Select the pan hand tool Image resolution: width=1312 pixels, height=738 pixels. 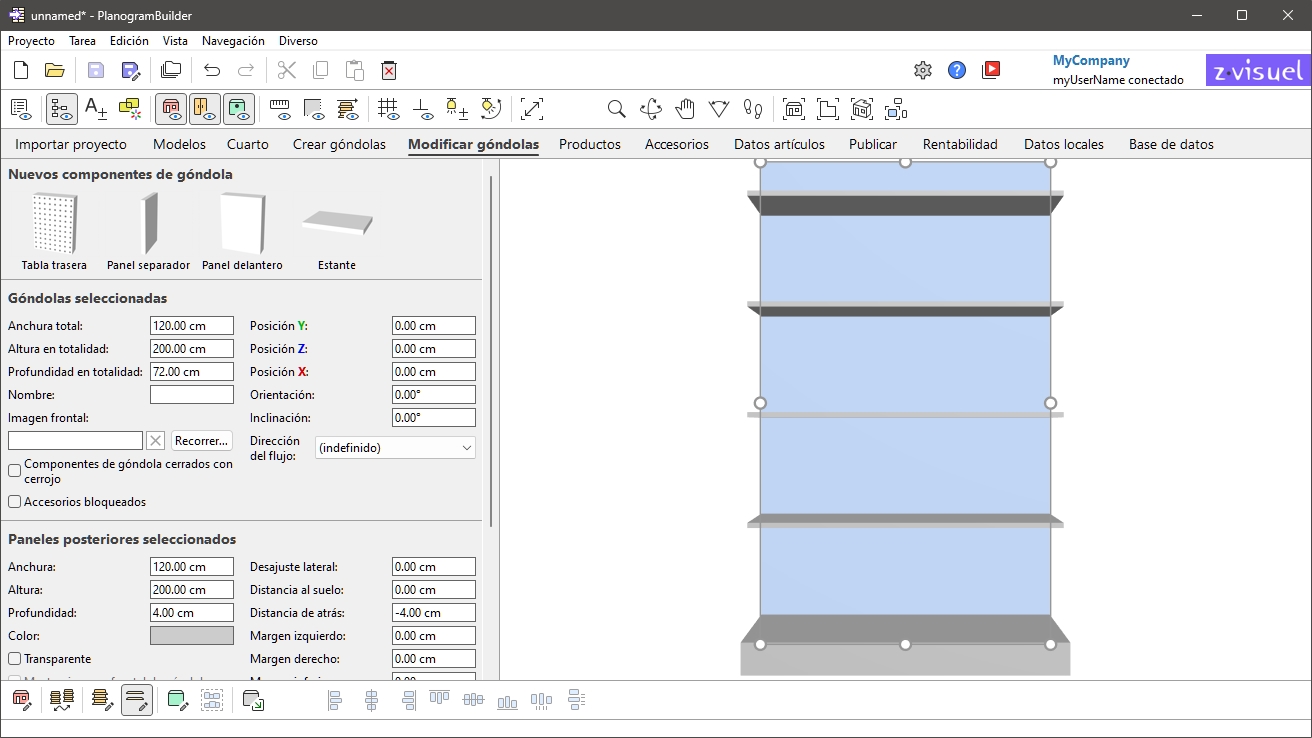[x=685, y=108]
